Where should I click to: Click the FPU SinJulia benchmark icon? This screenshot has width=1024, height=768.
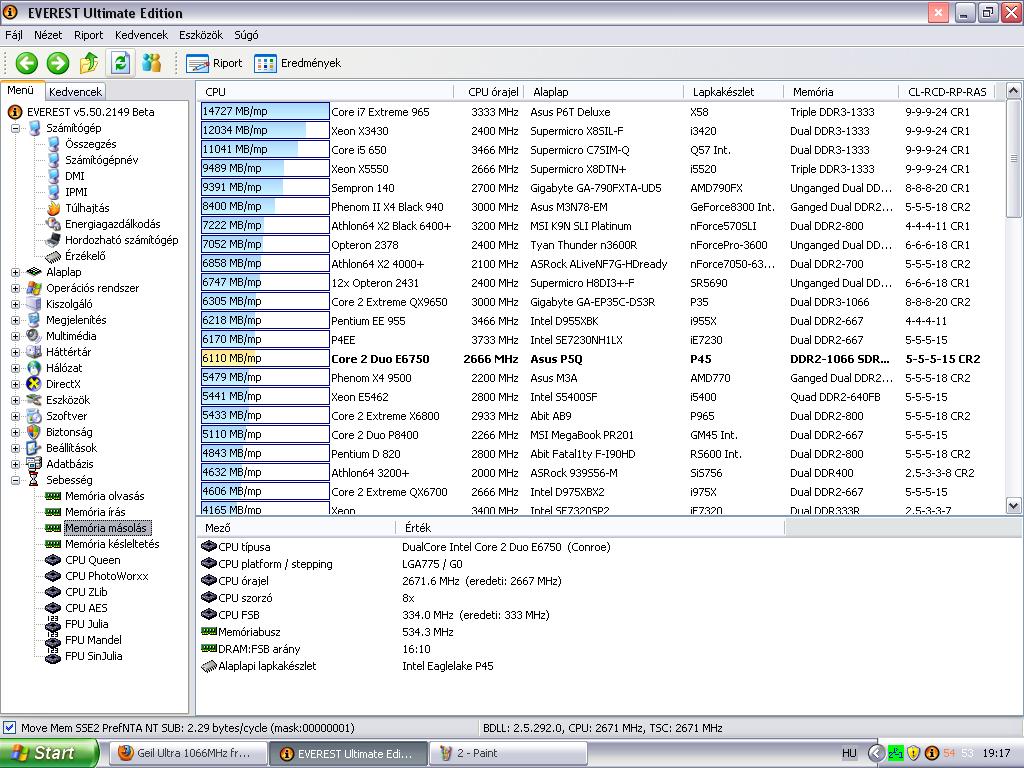click(x=53, y=656)
